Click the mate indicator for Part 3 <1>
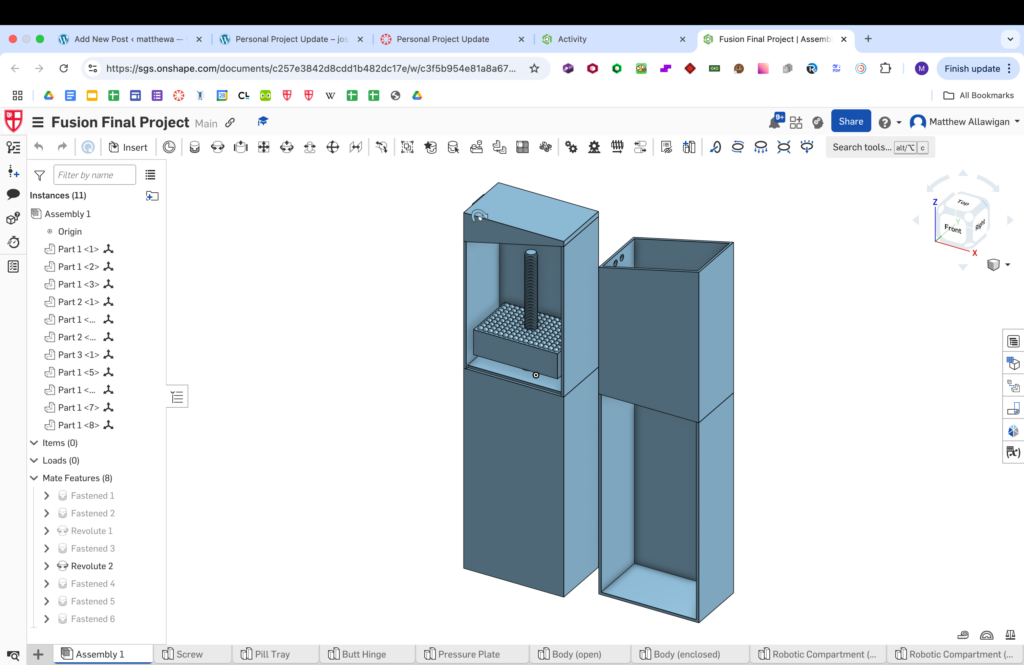The height and width of the screenshot is (665, 1024). pos(108,355)
